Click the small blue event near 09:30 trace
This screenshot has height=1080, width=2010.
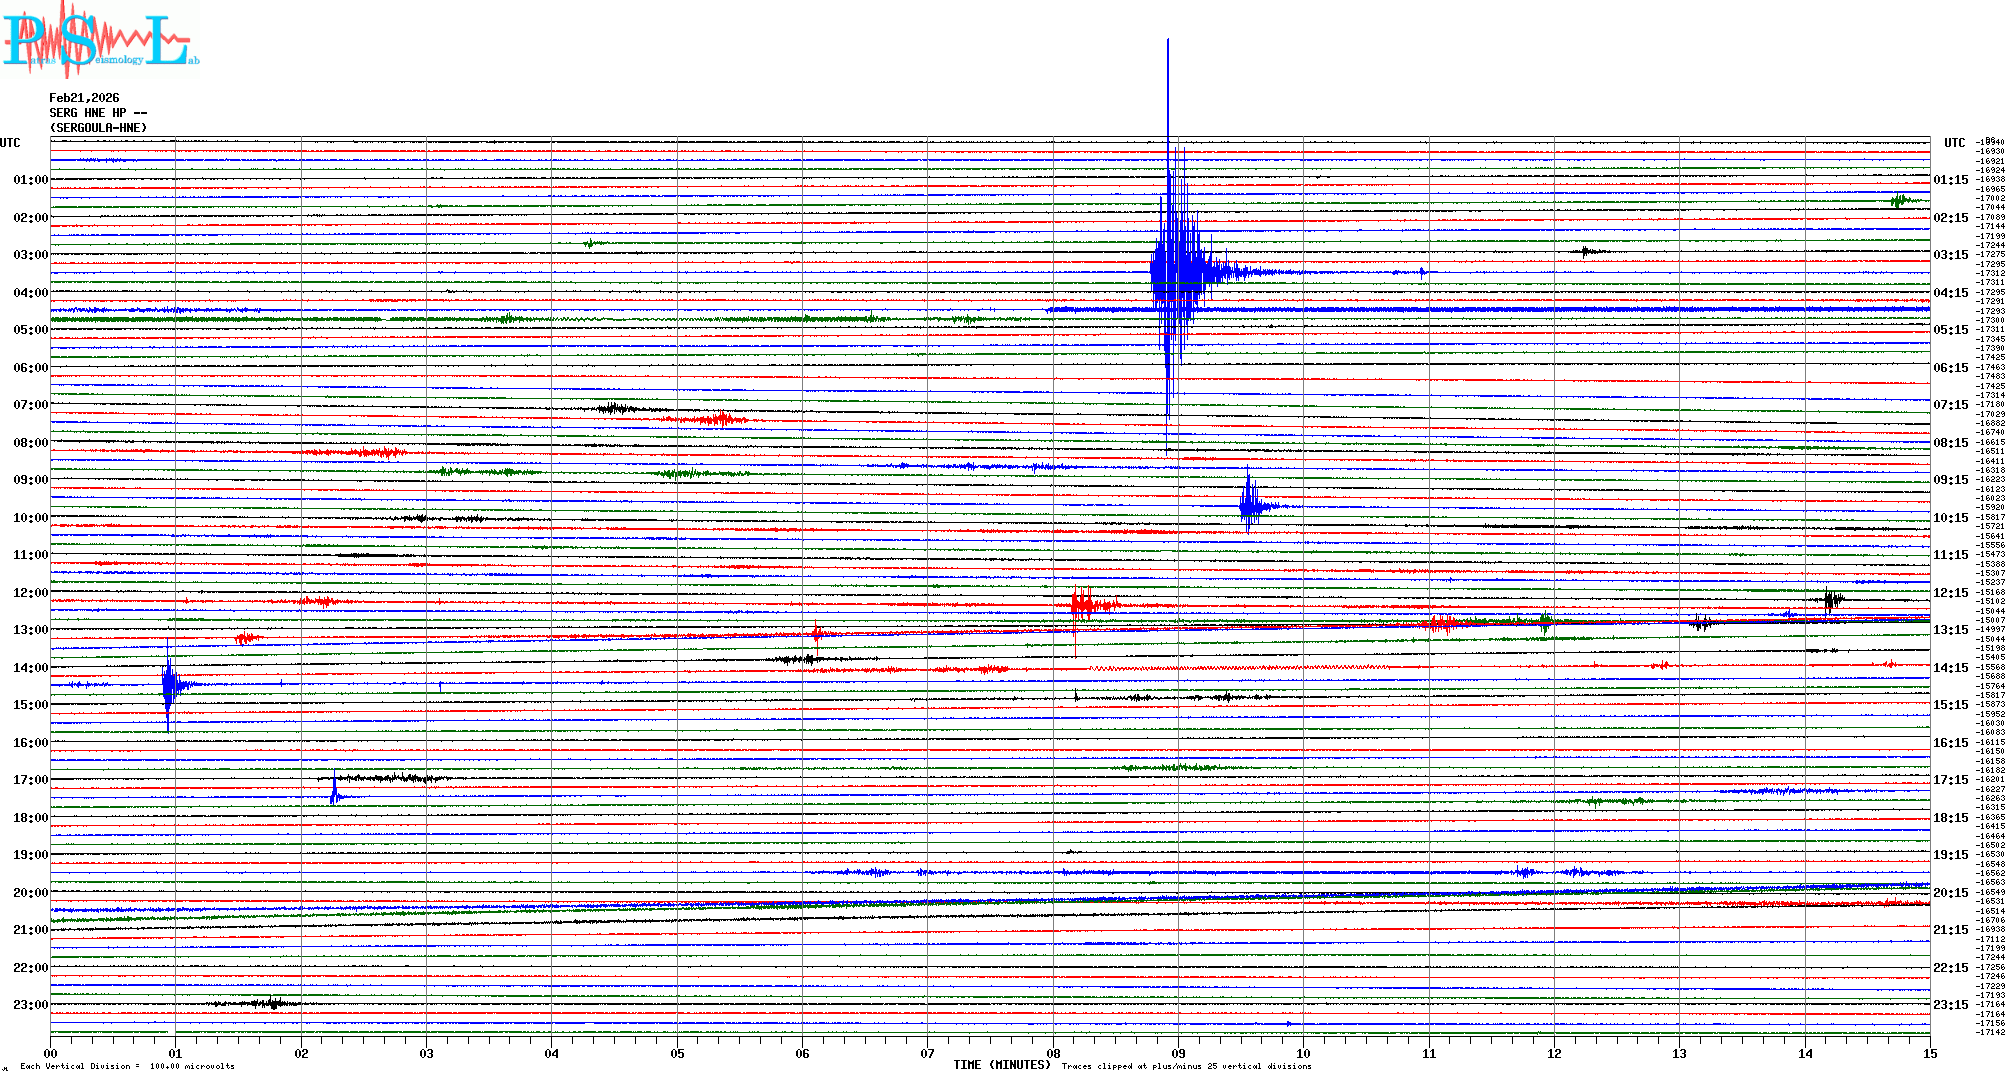[x=1250, y=505]
